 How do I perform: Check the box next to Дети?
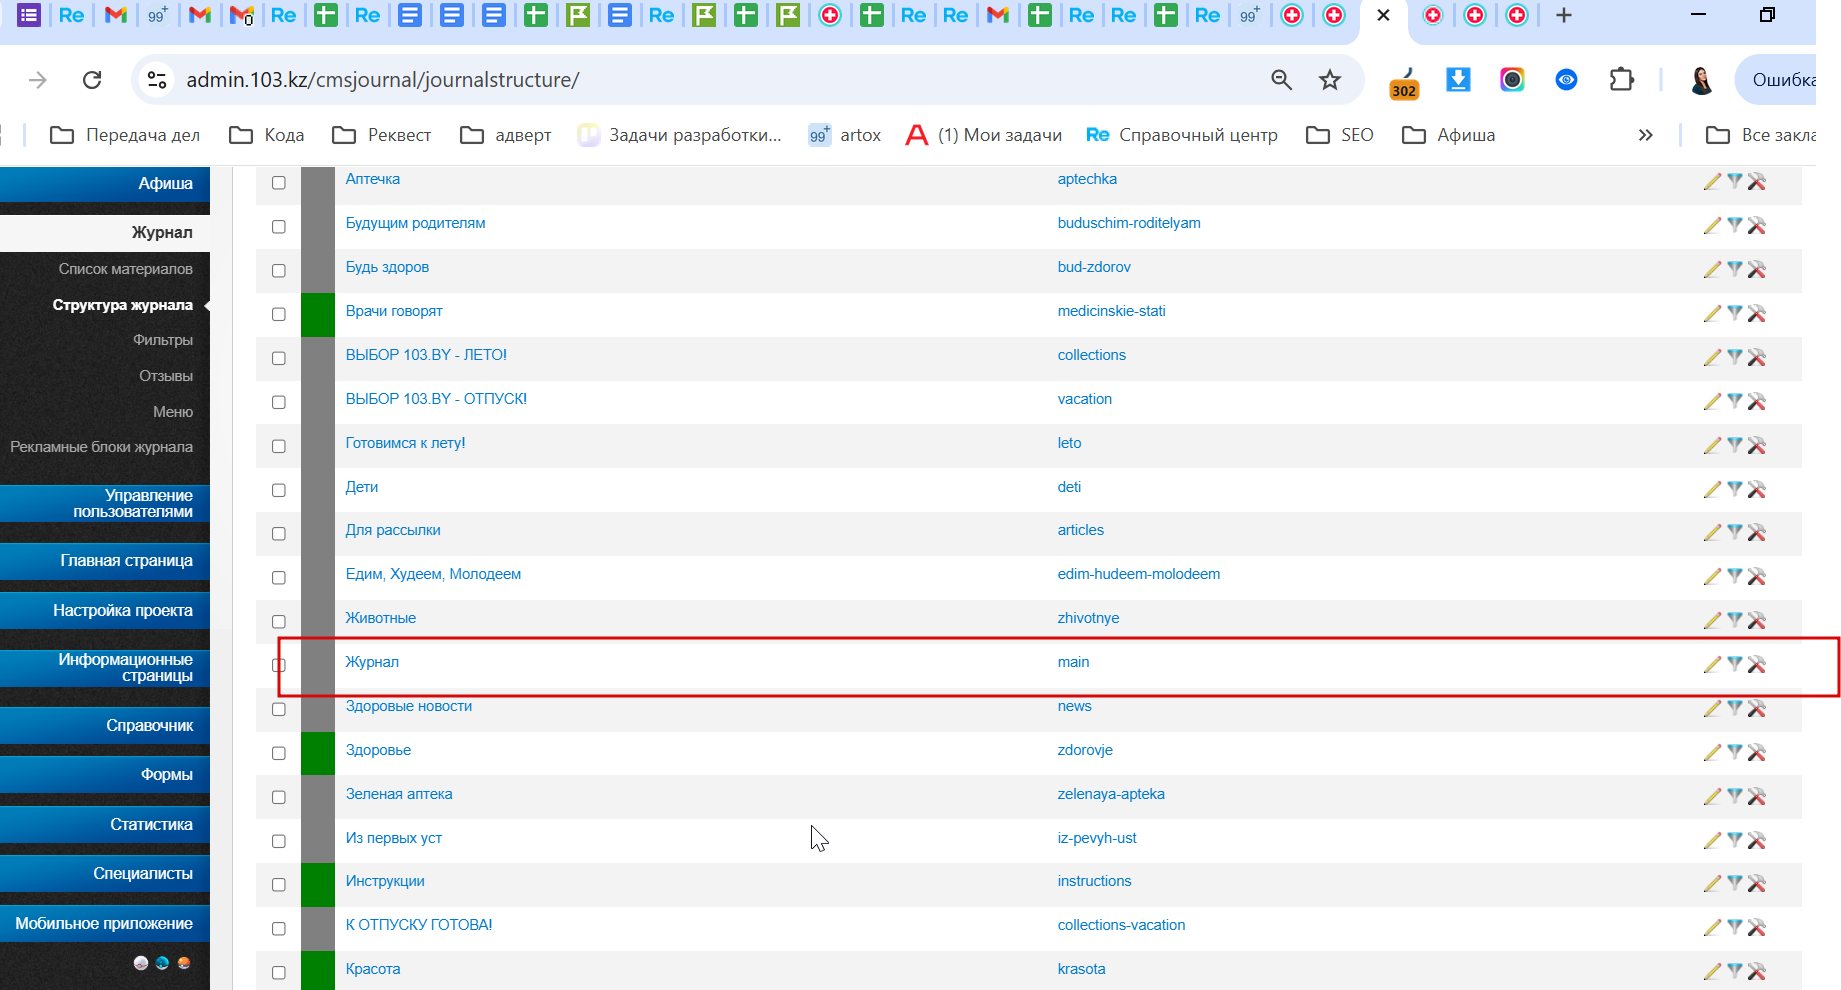(279, 490)
